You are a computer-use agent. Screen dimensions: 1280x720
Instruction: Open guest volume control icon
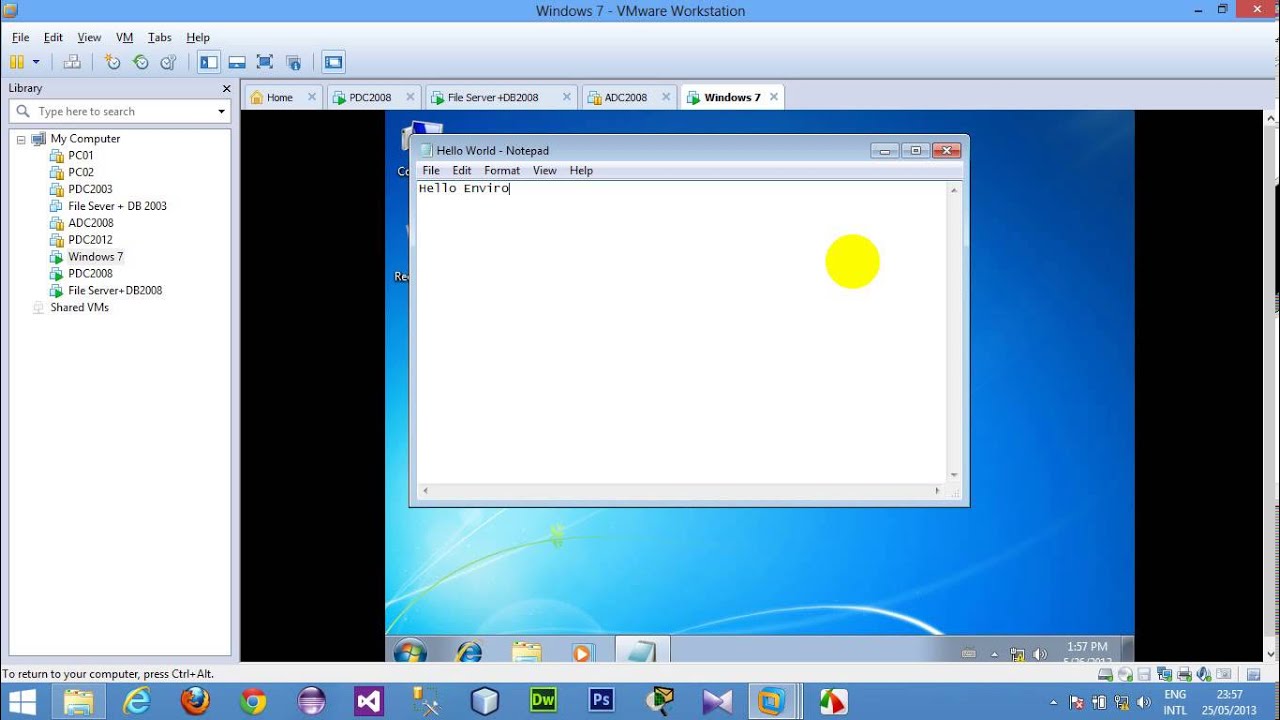[x=1040, y=655]
